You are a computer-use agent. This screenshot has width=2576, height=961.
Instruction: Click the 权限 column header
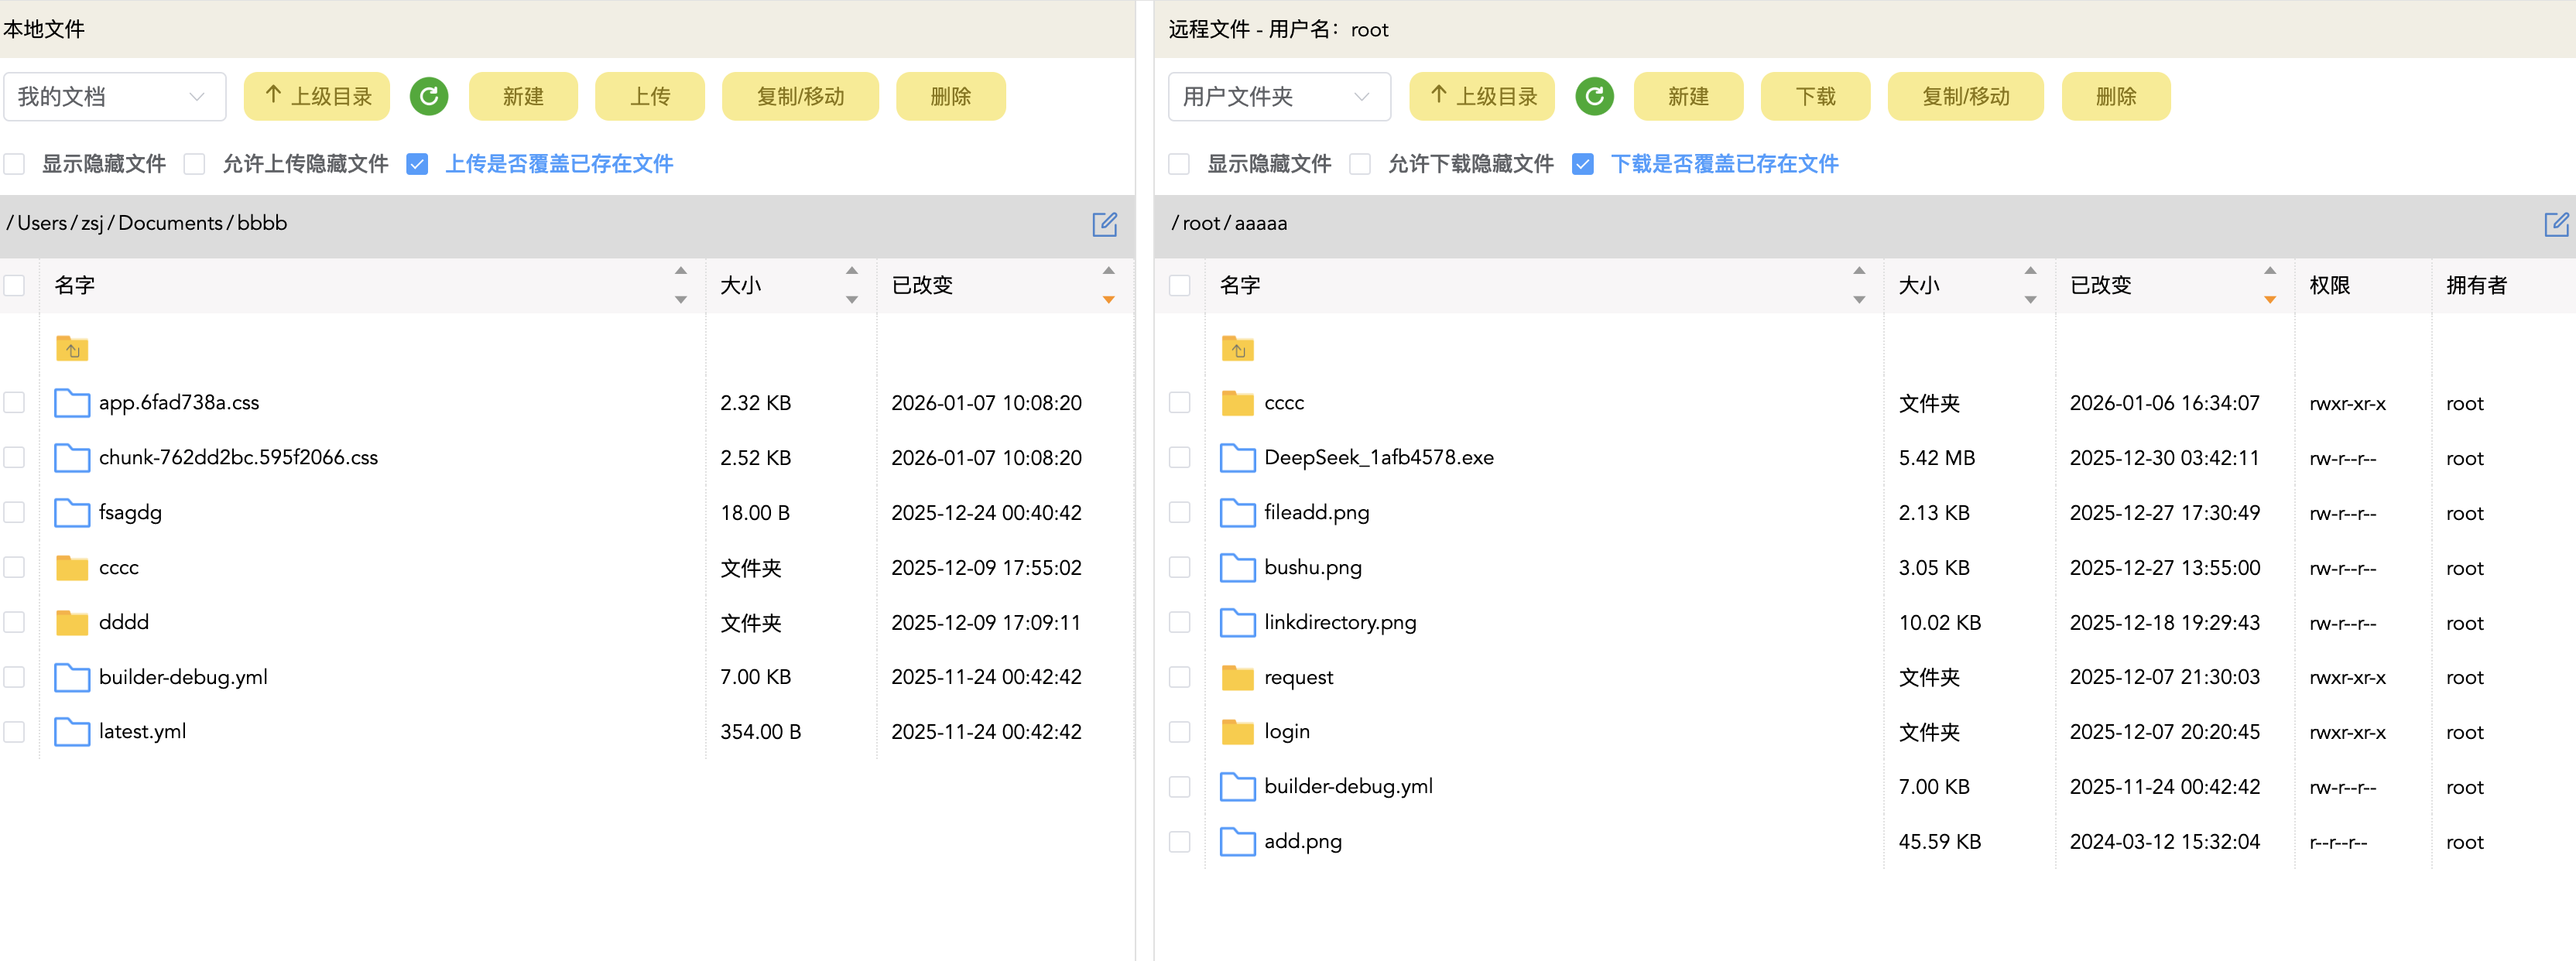point(2329,285)
